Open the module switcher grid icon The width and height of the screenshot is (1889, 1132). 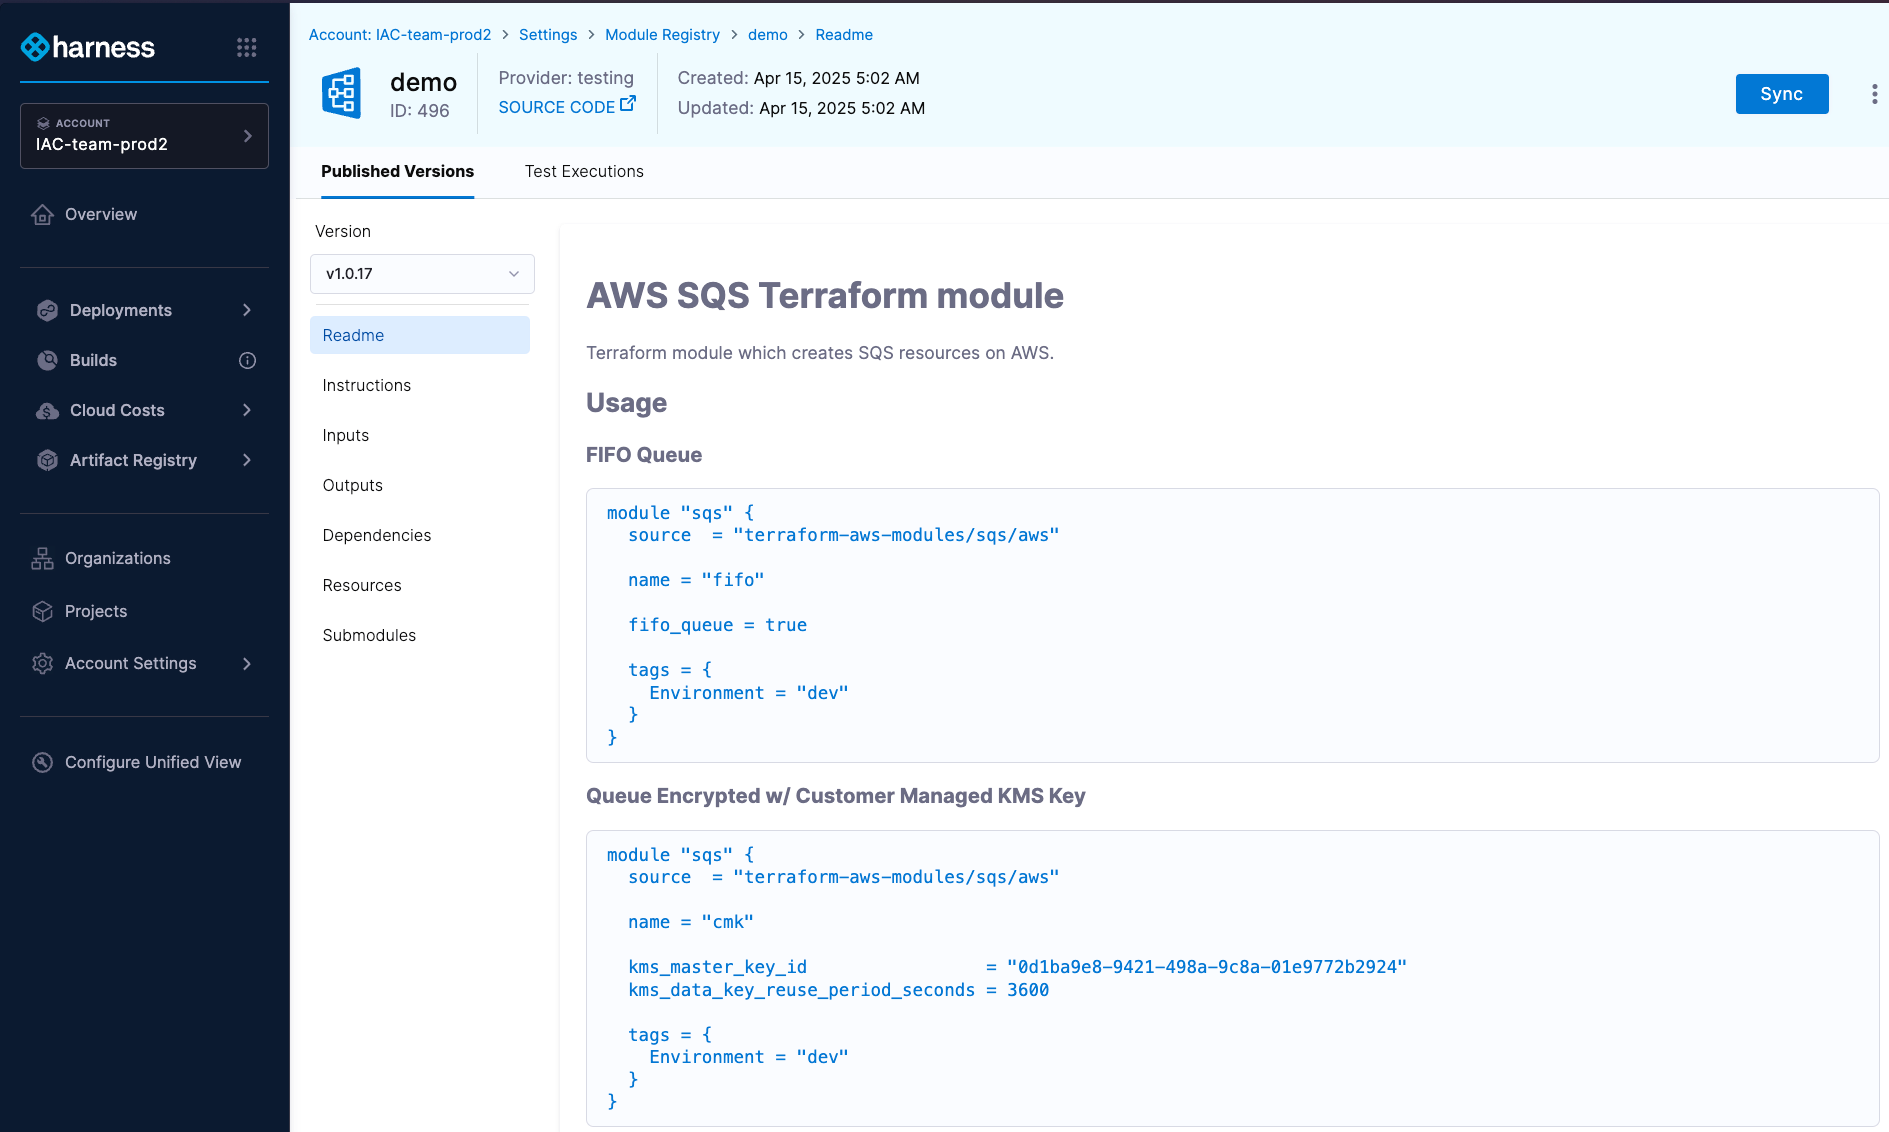pos(246,47)
